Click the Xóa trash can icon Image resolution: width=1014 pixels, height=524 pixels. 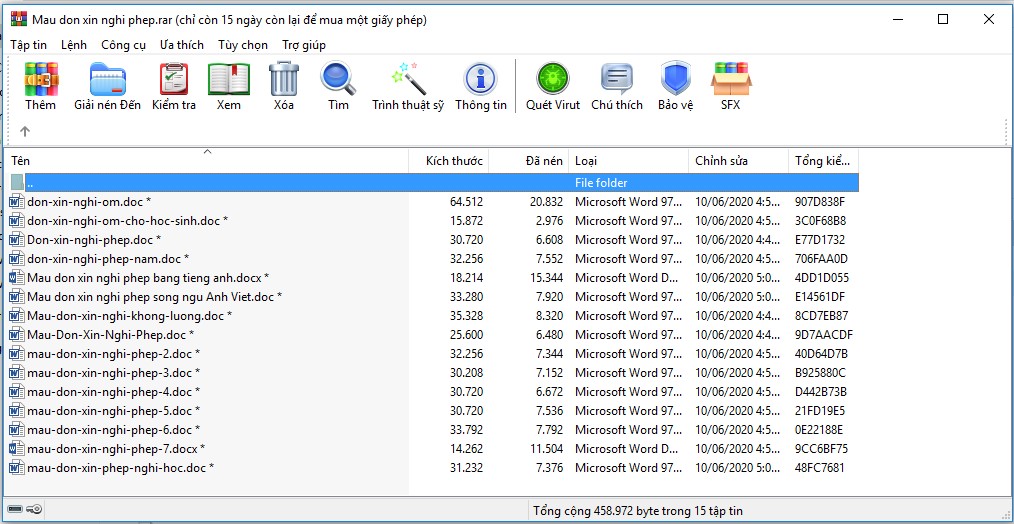[x=284, y=79]
